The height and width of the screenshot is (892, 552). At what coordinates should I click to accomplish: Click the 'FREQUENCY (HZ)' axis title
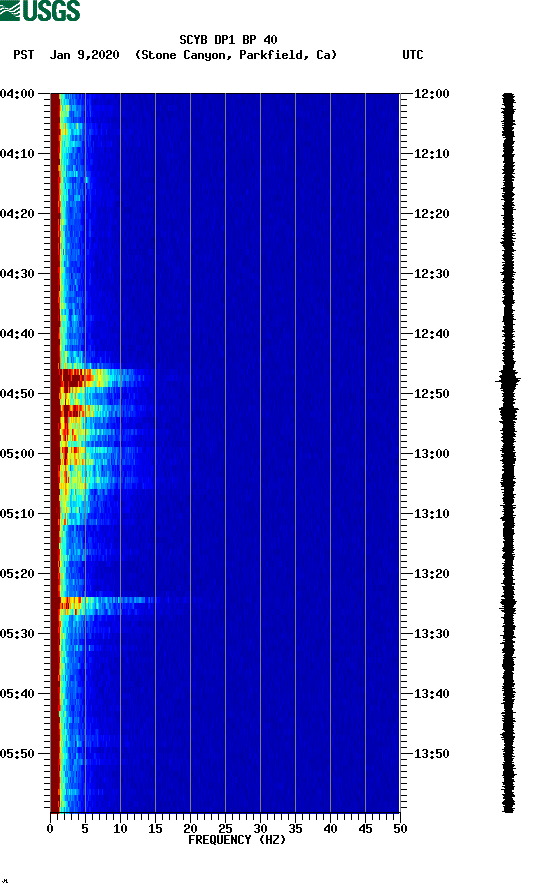point(237,840)
